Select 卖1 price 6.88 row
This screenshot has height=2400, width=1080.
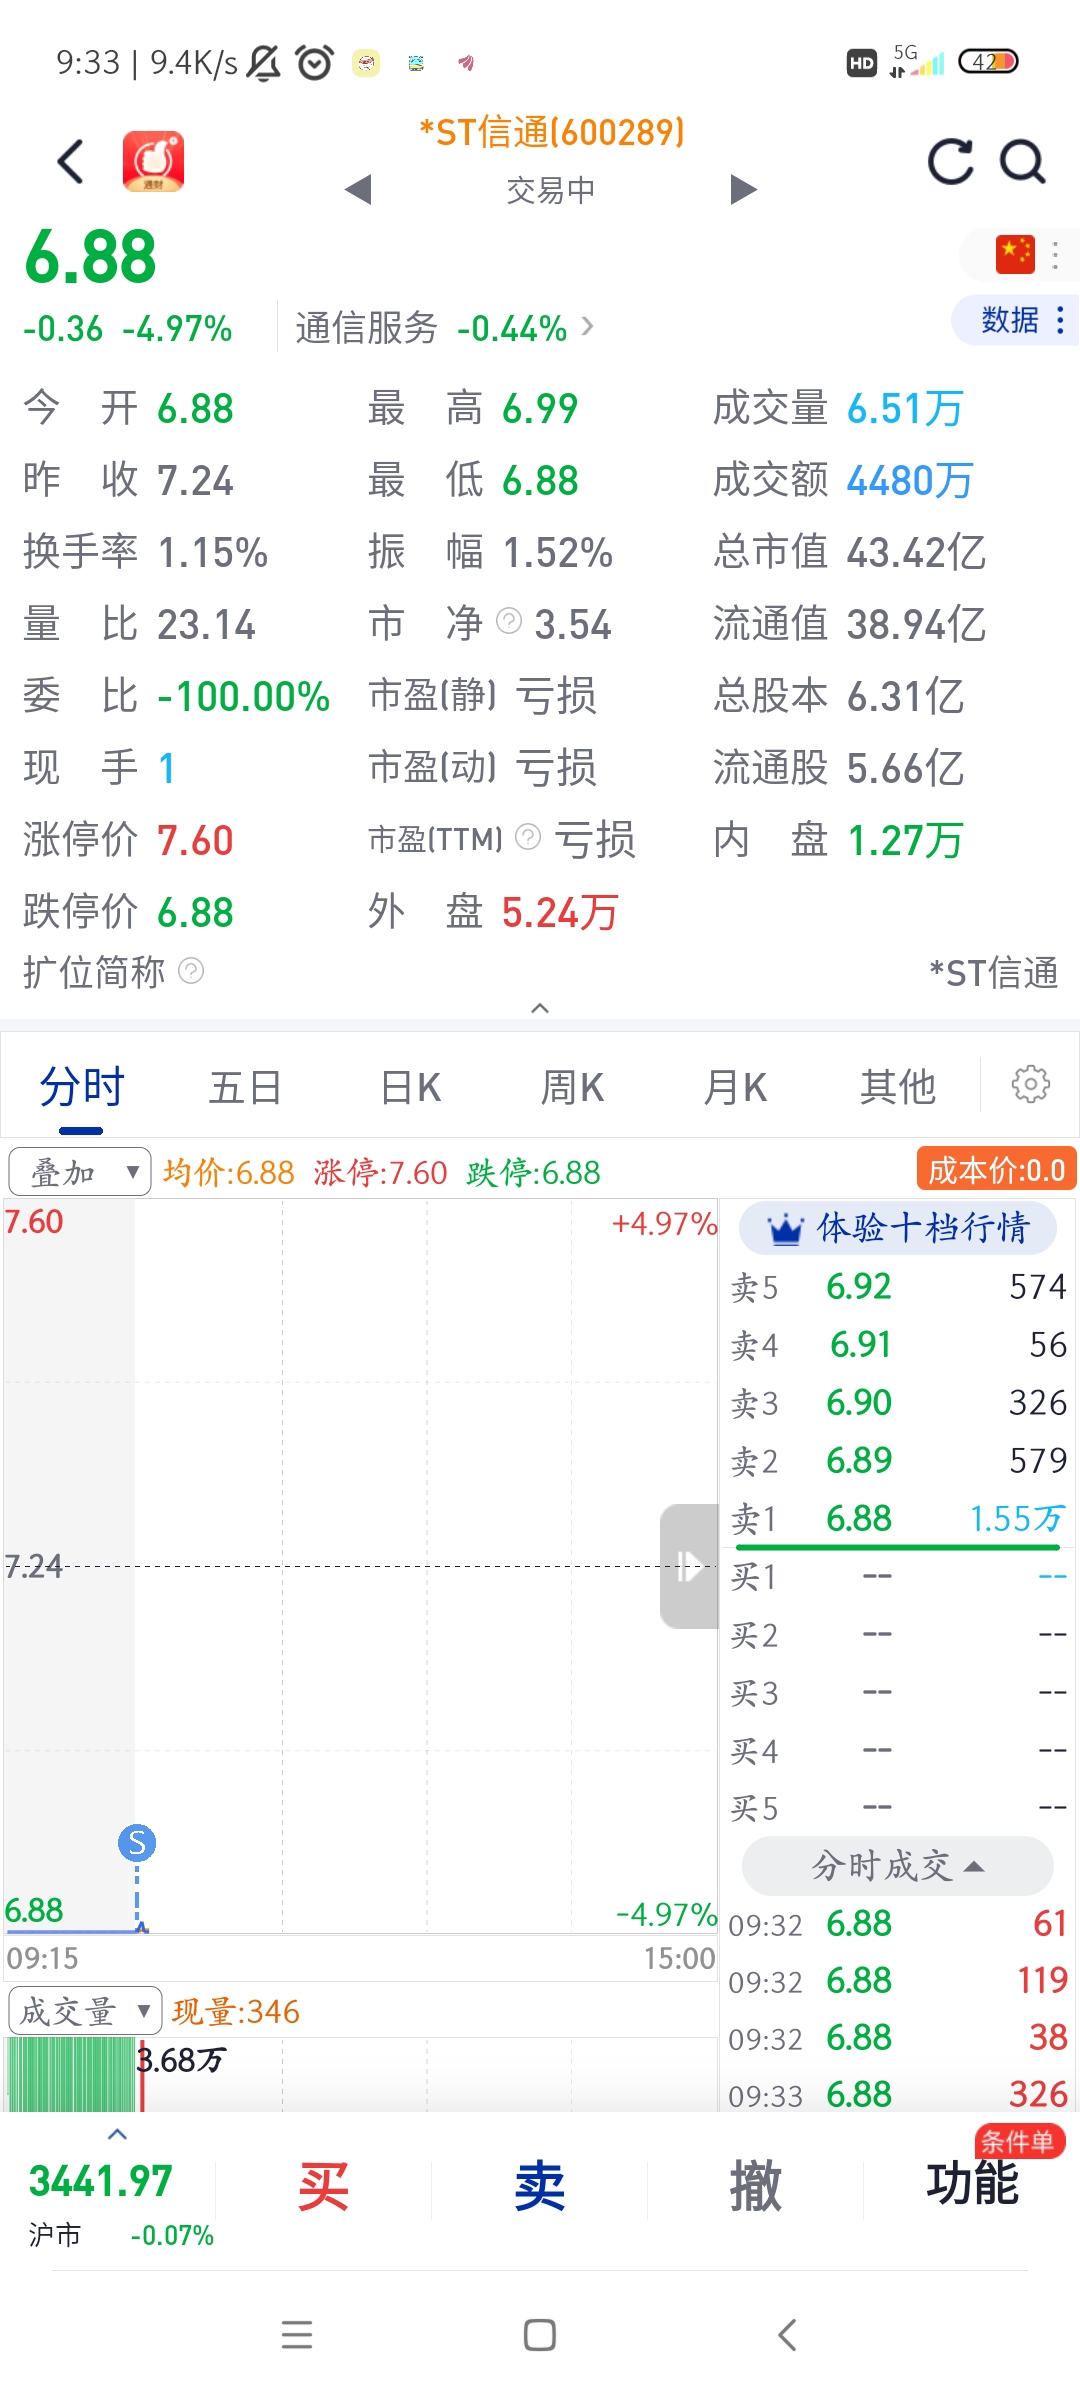click(898, 1519)
